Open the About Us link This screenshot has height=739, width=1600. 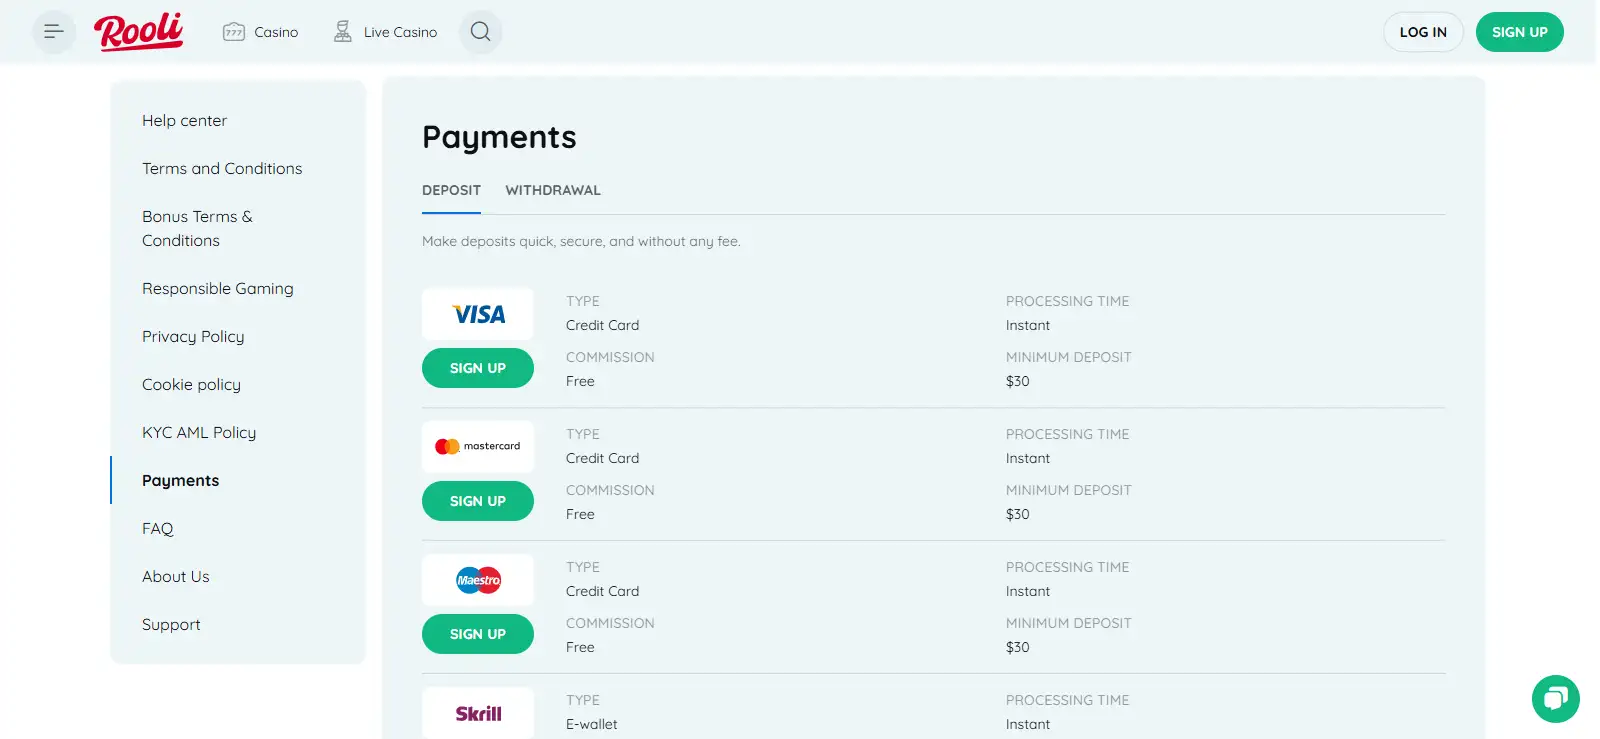pos(176,576)
